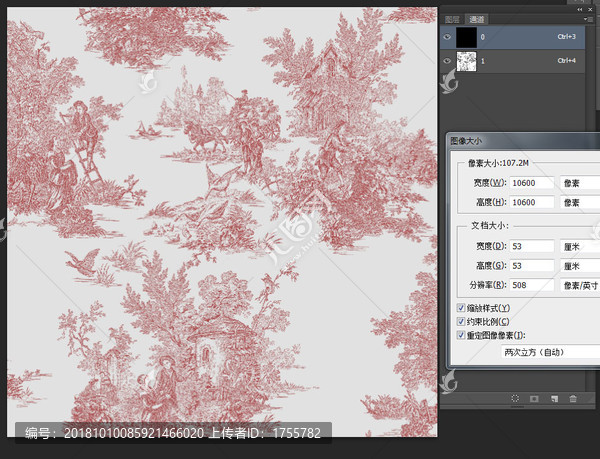Collapse the panel with double-arrow icon

tap(580, 10)
